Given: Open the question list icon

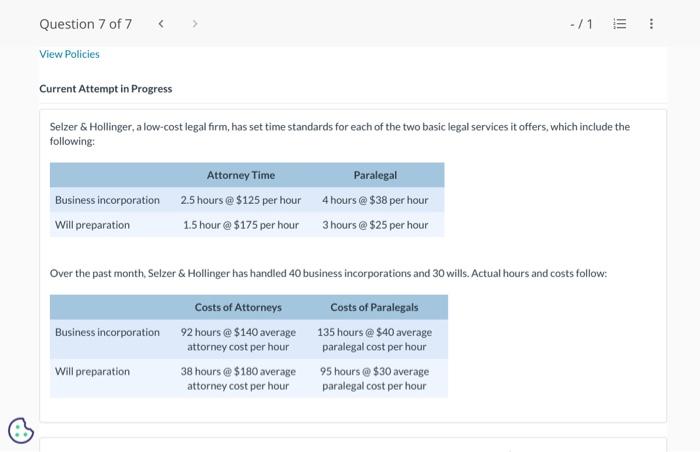Looking at the screenshot, I should pyautogui.click(x=620, y=24).
